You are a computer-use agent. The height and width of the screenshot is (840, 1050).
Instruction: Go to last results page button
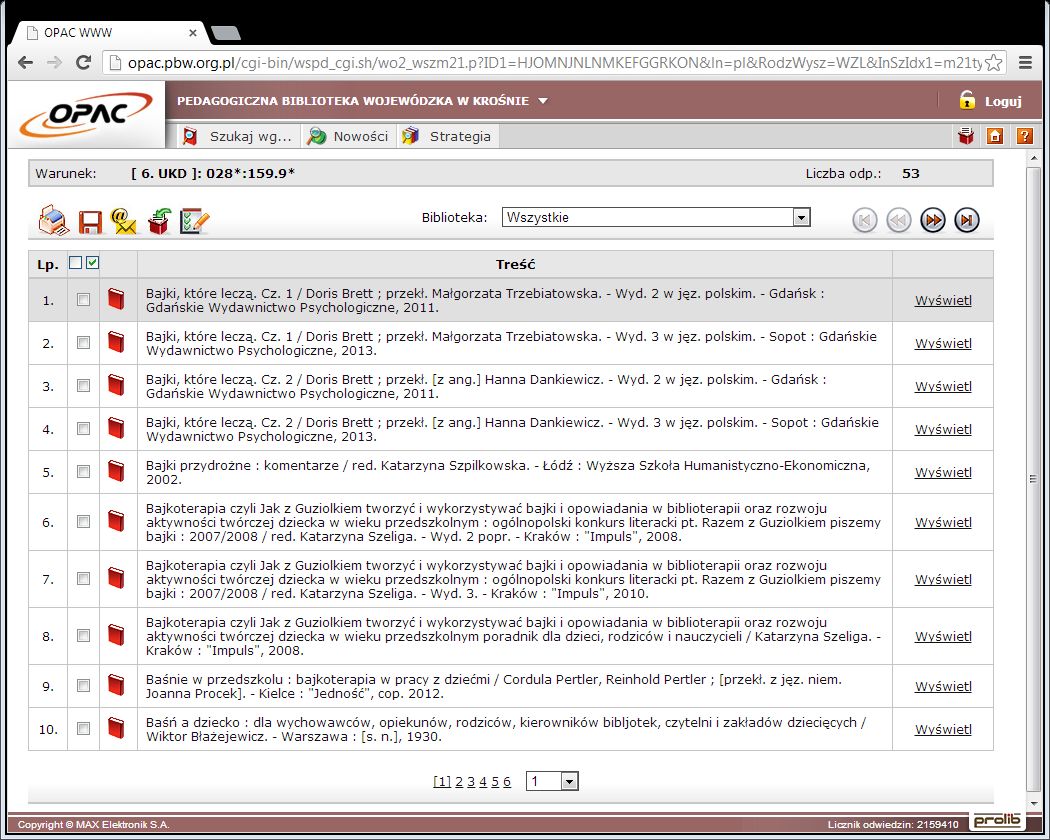pos(967,220)
